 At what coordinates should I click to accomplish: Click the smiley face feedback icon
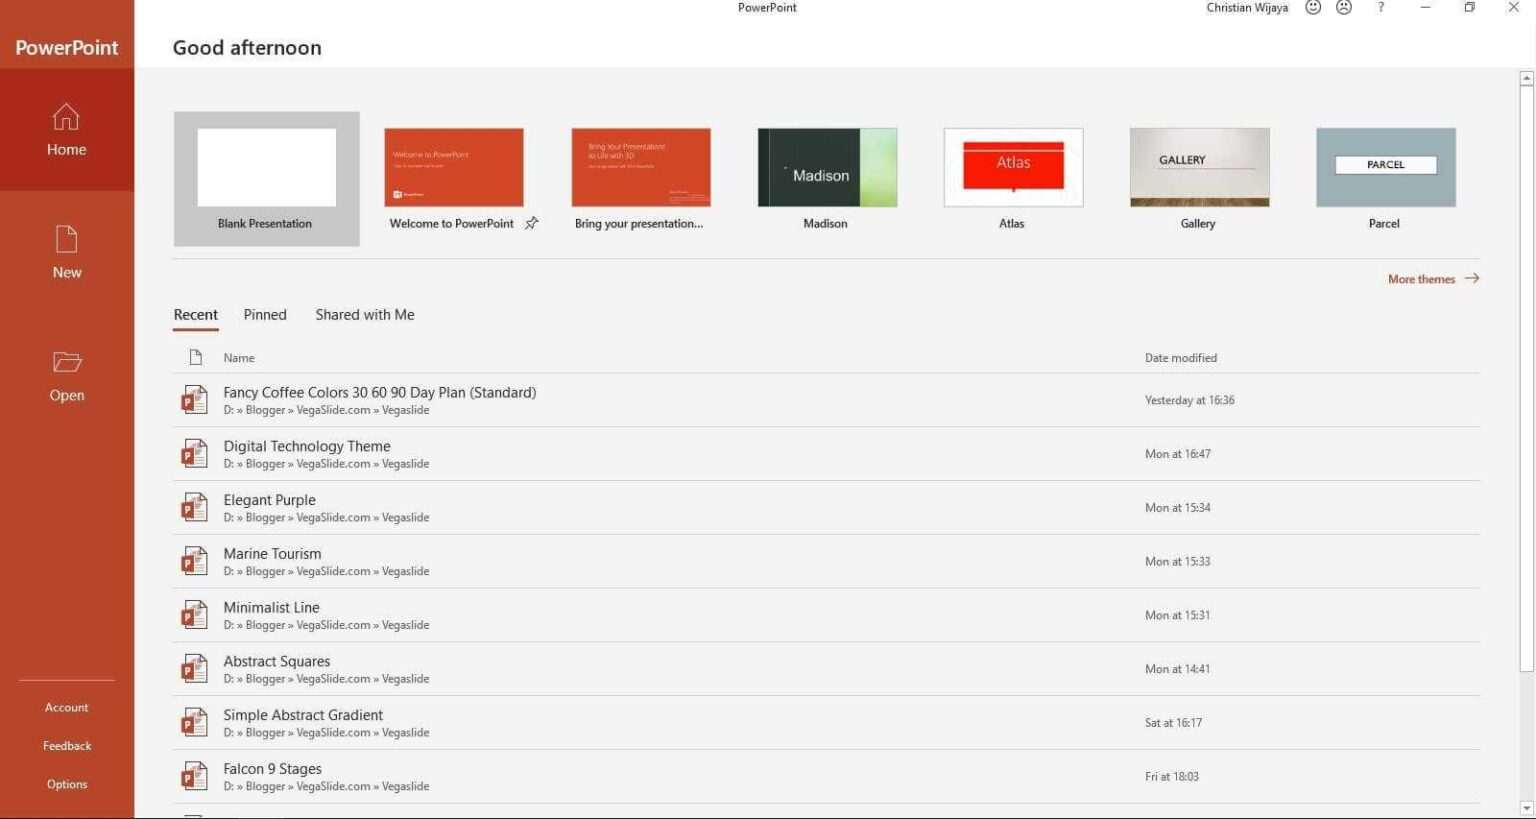(x=1313, y=8)
